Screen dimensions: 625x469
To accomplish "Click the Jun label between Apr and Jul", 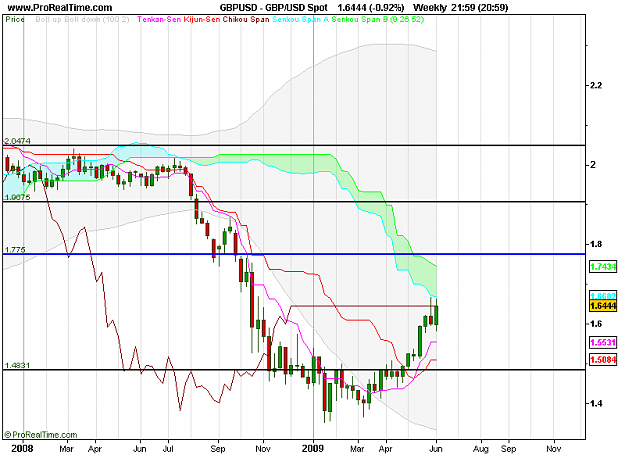I will 140,449.
